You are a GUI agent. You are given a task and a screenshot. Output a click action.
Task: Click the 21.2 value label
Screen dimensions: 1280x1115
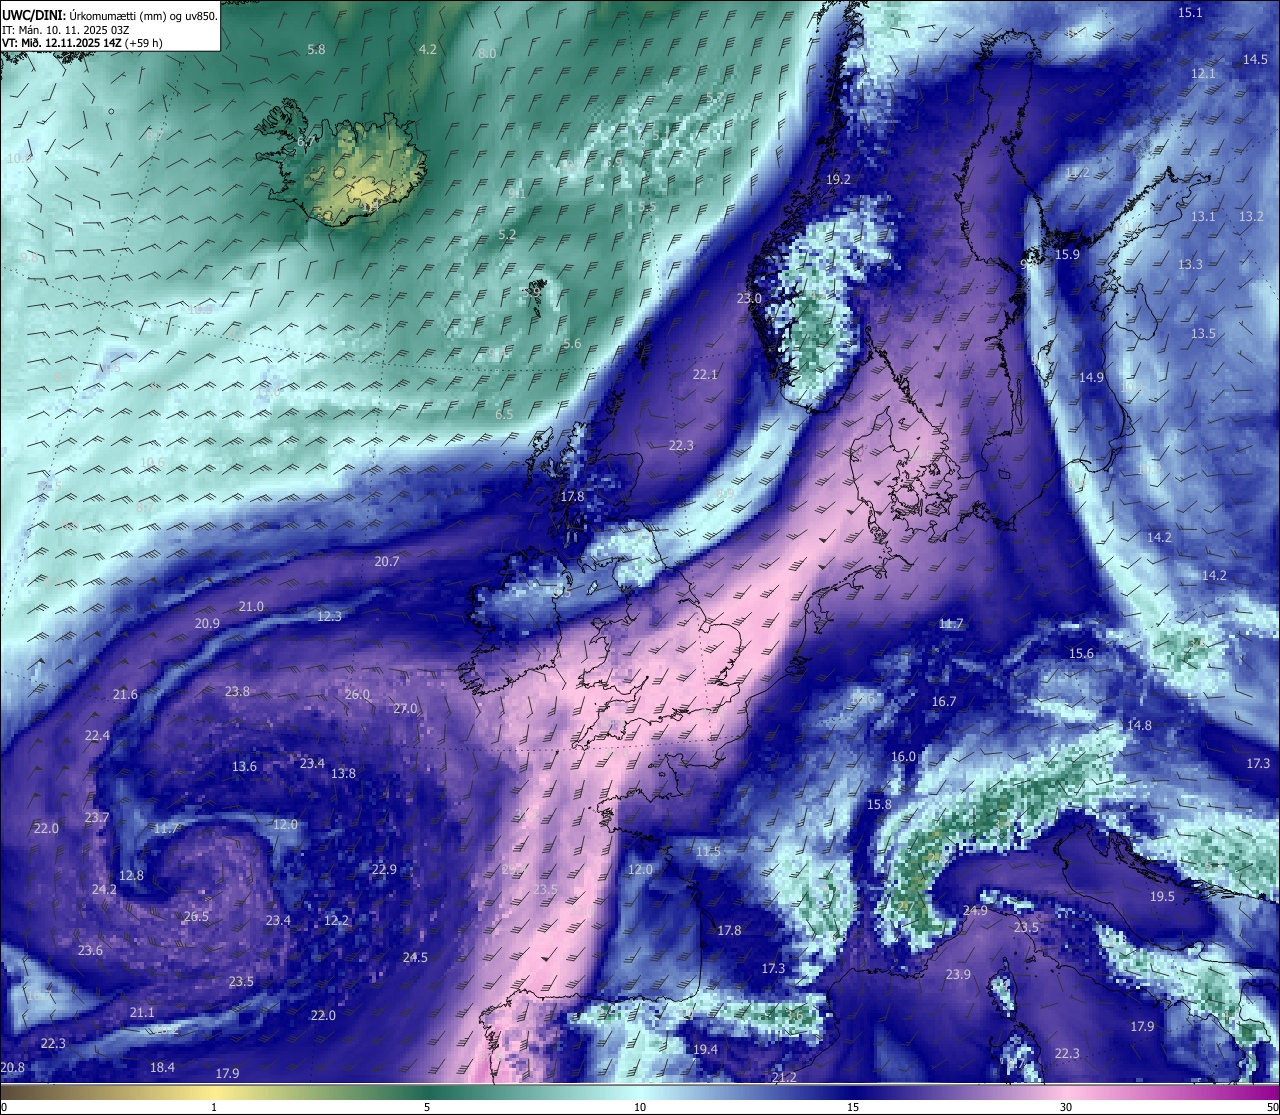[784, 1077]
